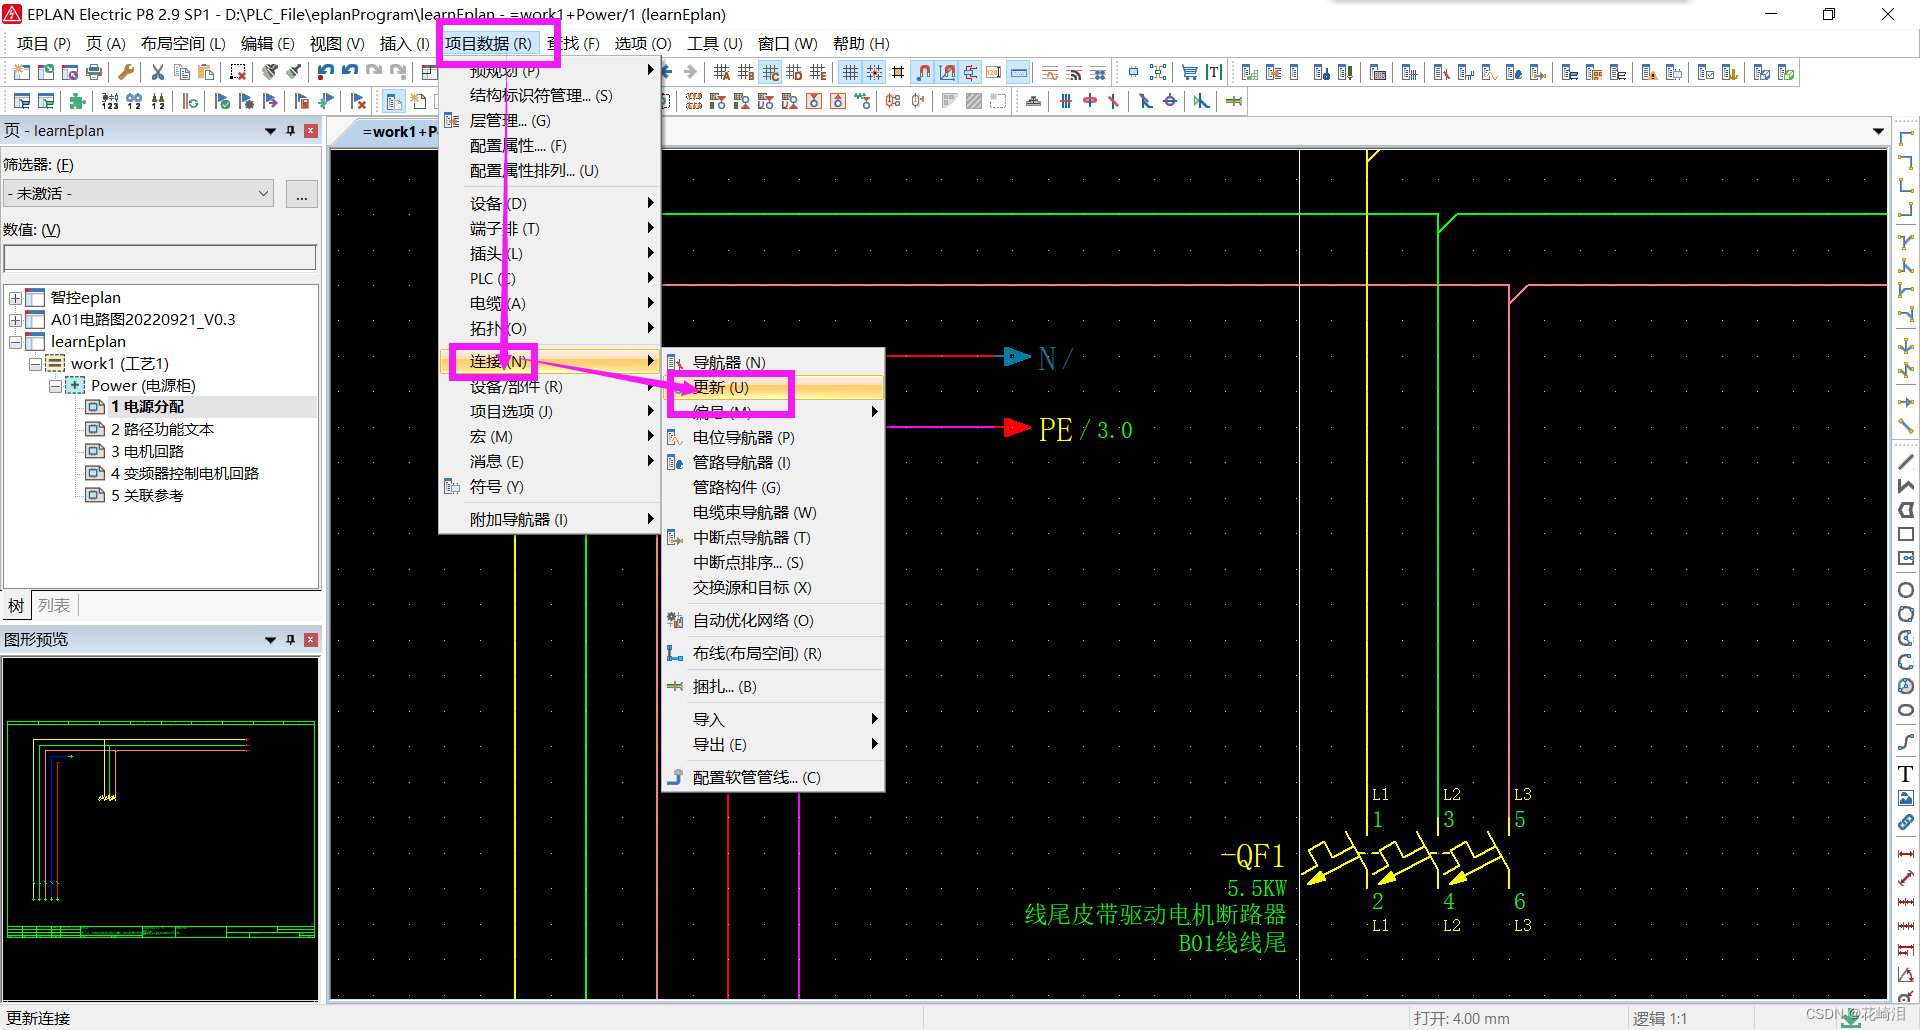Open page navigator panel dropdown arrow
The height and width of the screenshot is (1030, 1920).
click(x=270, y=131)
